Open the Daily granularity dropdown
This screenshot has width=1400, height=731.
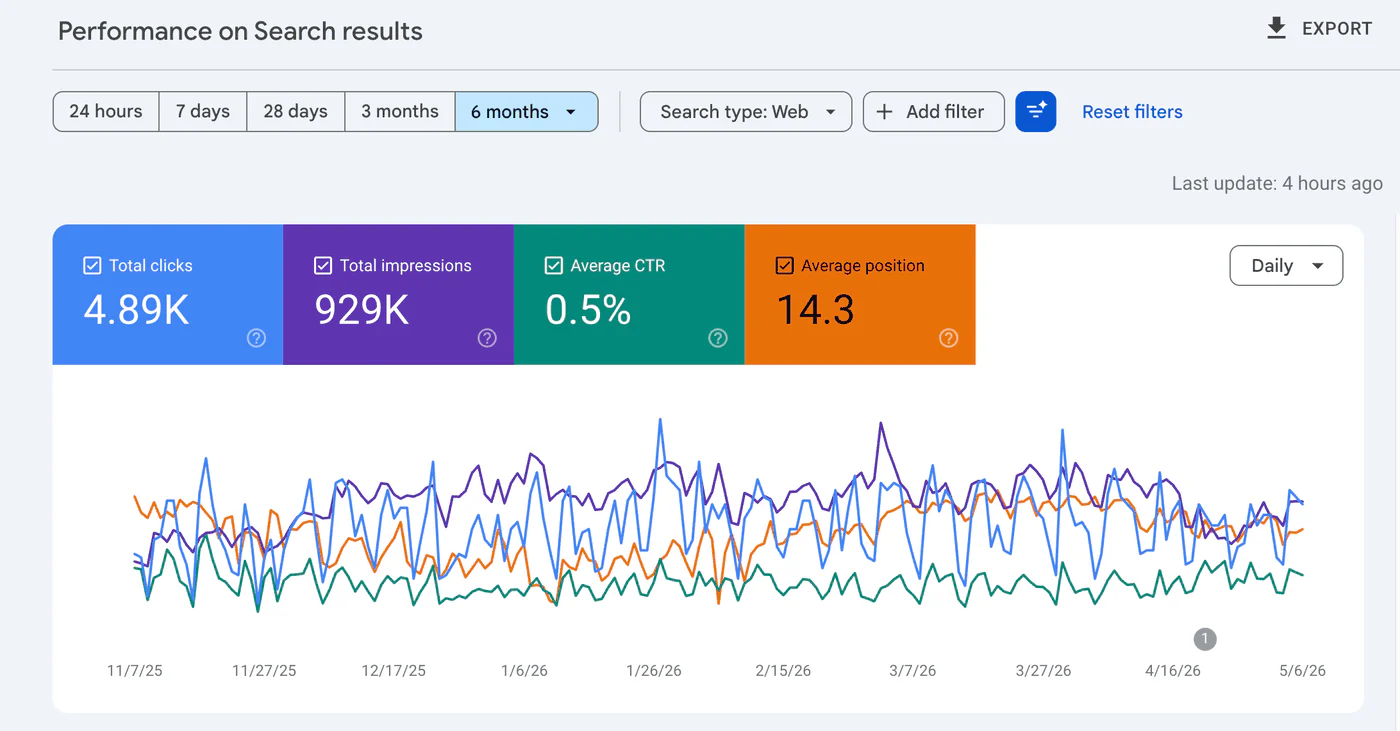pos(1286,266)
